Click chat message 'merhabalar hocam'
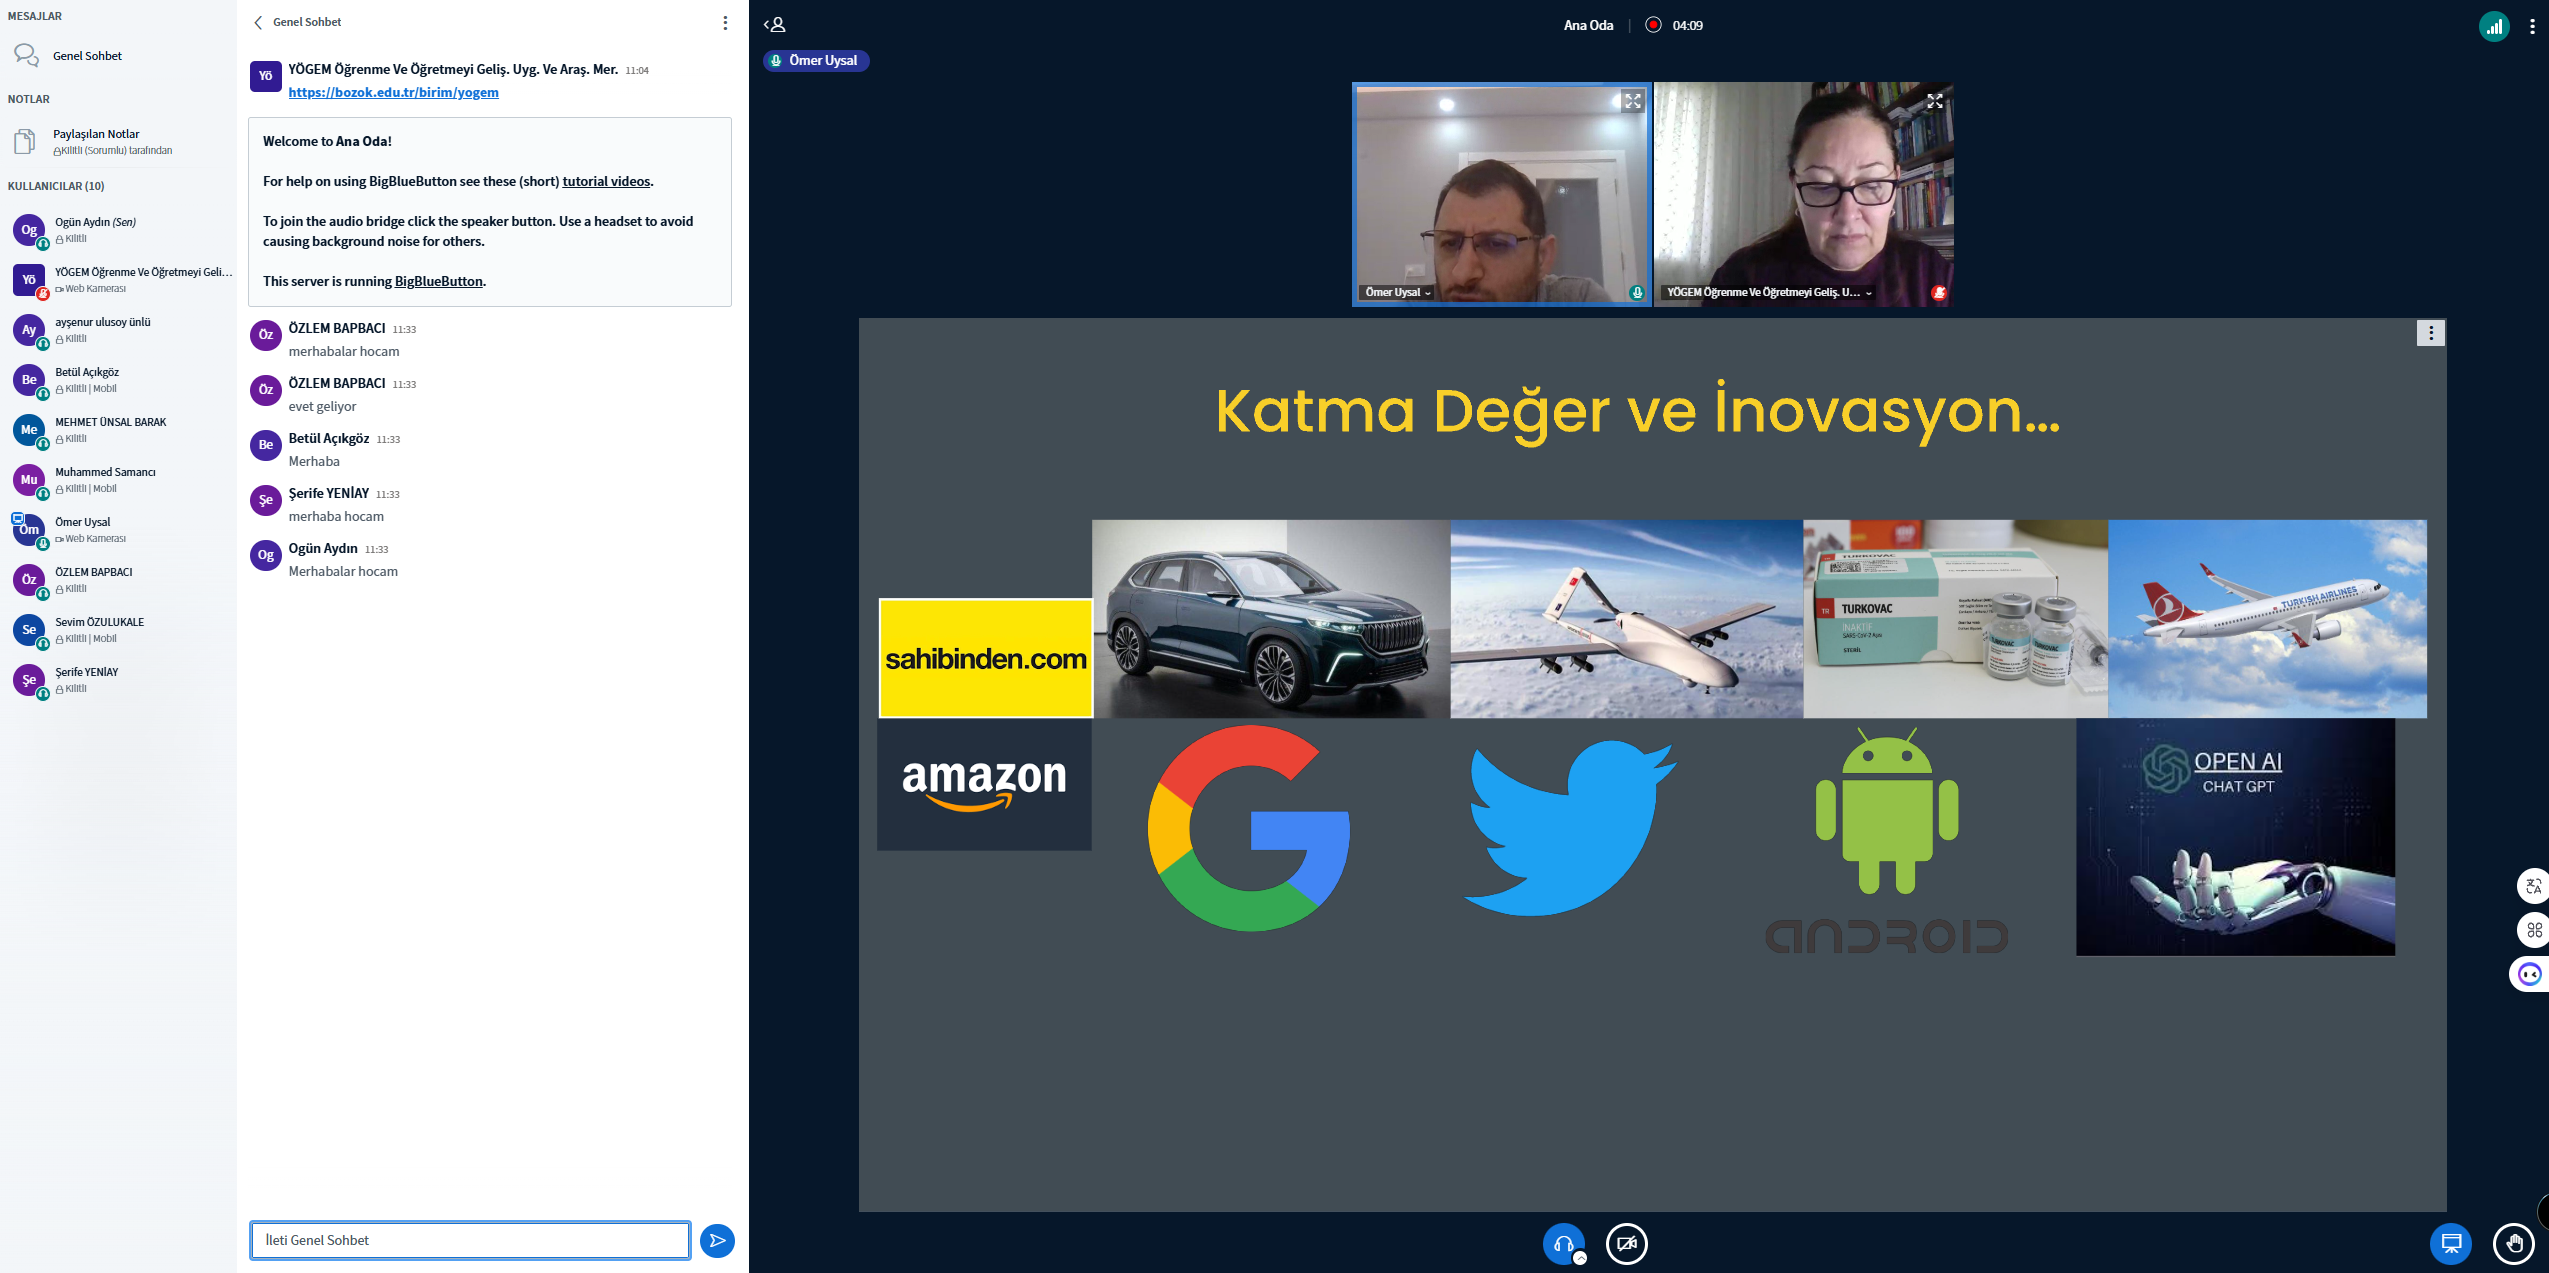The width and height of the screenshot is (2549, 1273). 344,351
